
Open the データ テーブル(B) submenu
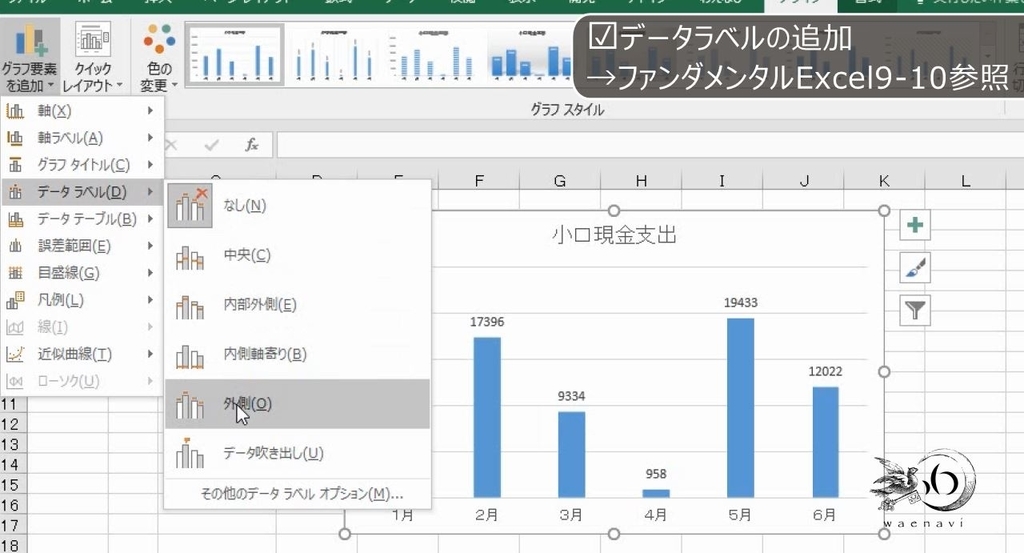tap(82, 219)
